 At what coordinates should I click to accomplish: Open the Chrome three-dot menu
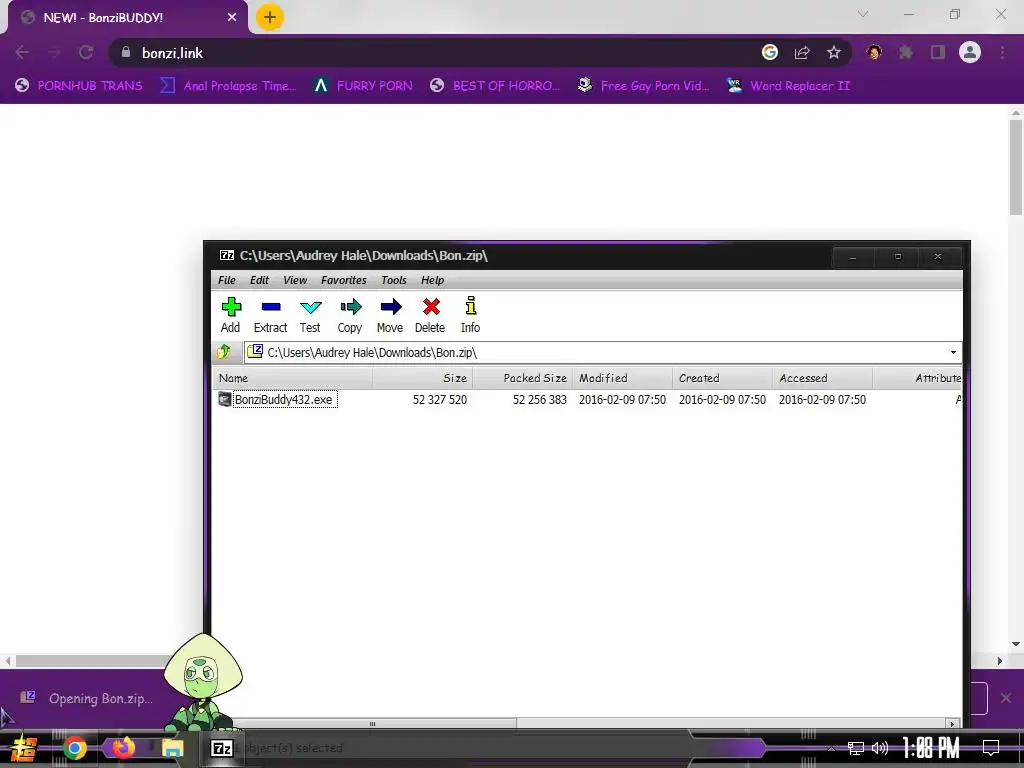(1002, 52)
